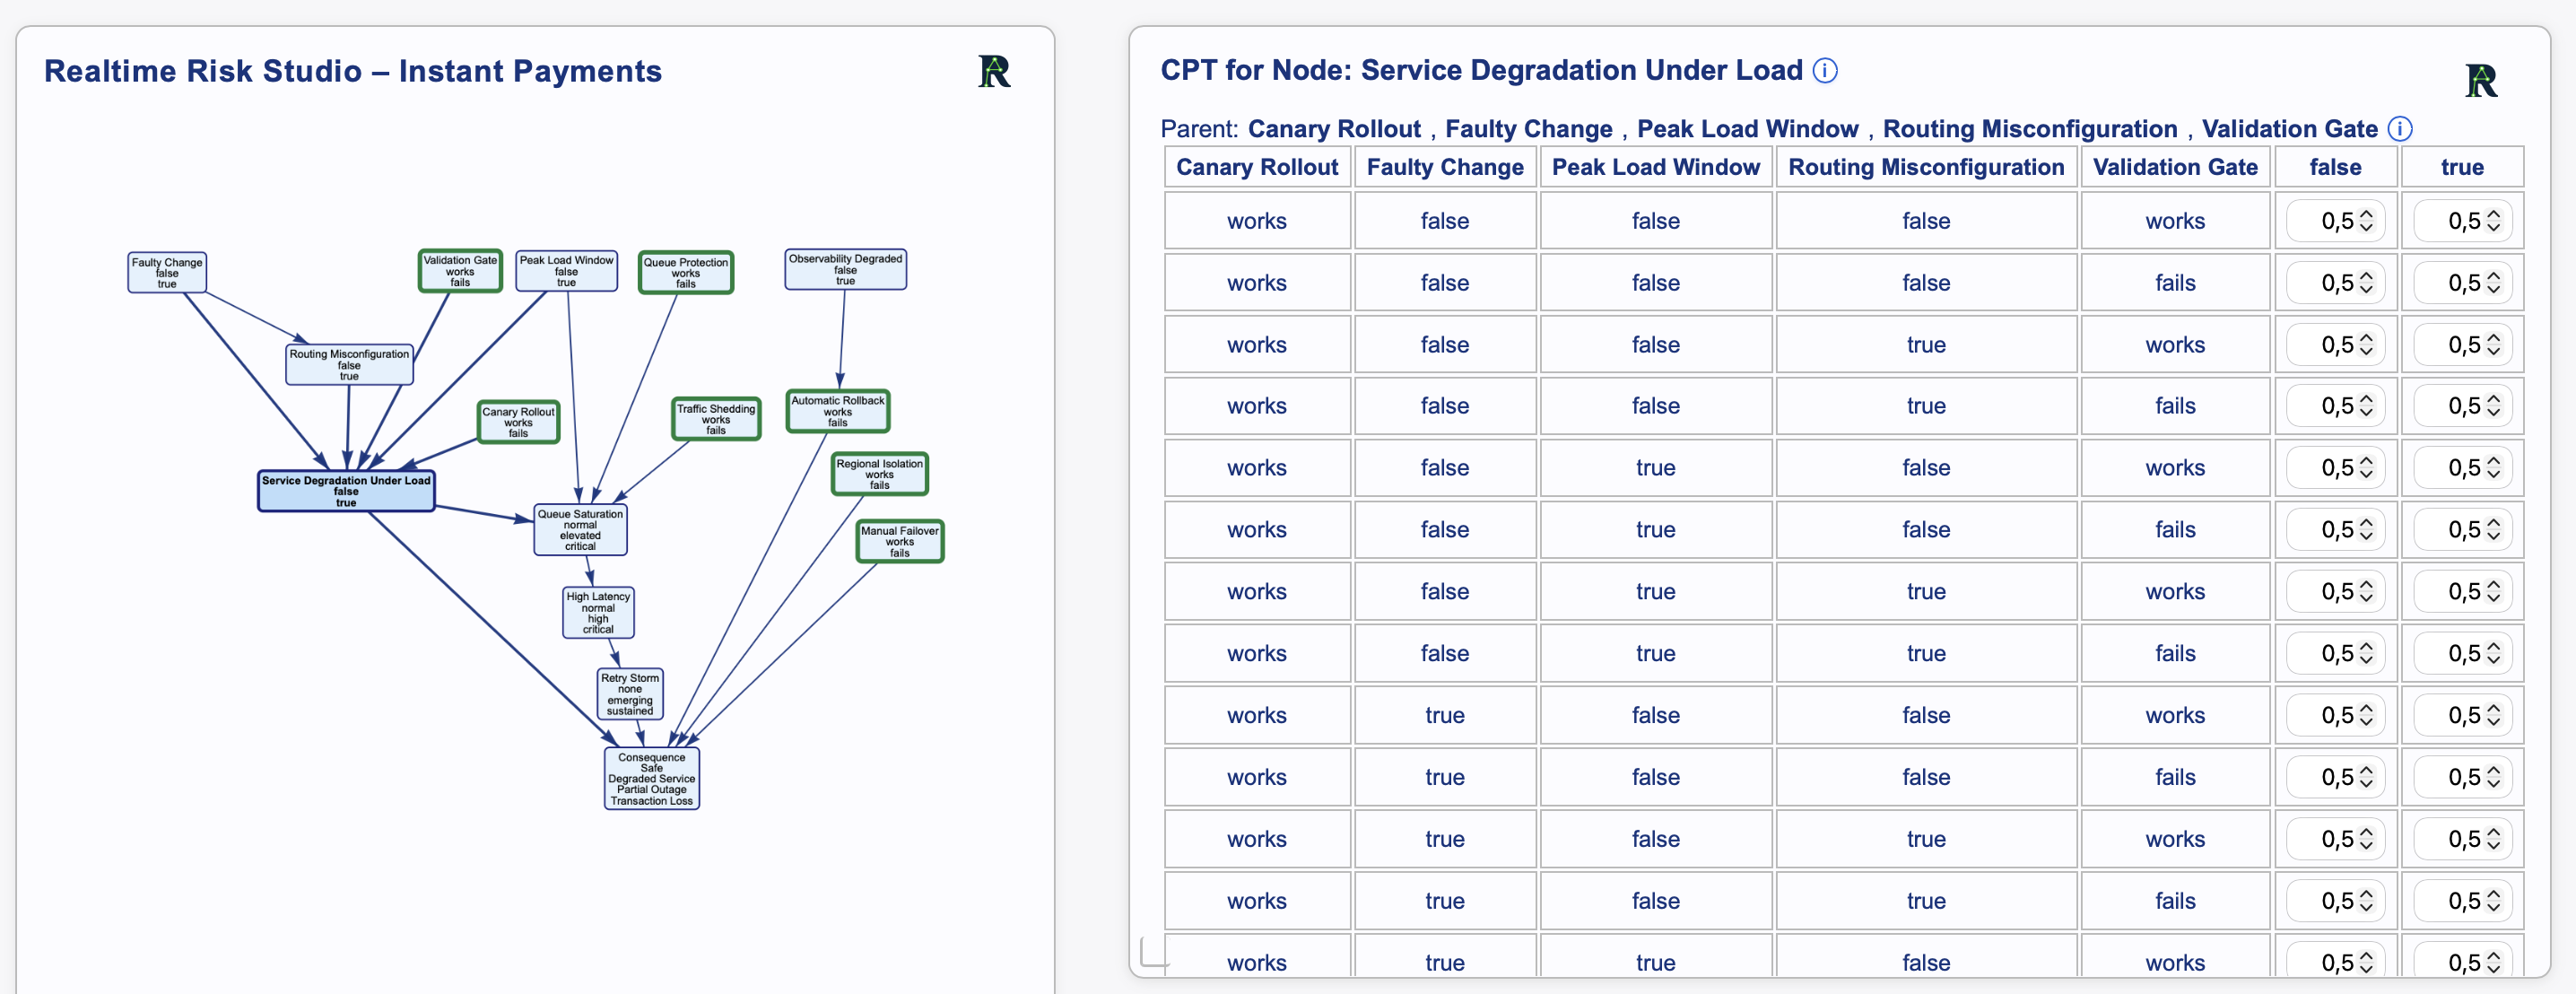Click first row false-column stepper arrows
Viewport: 2576px width, 994px height.
coord(2366,221)
